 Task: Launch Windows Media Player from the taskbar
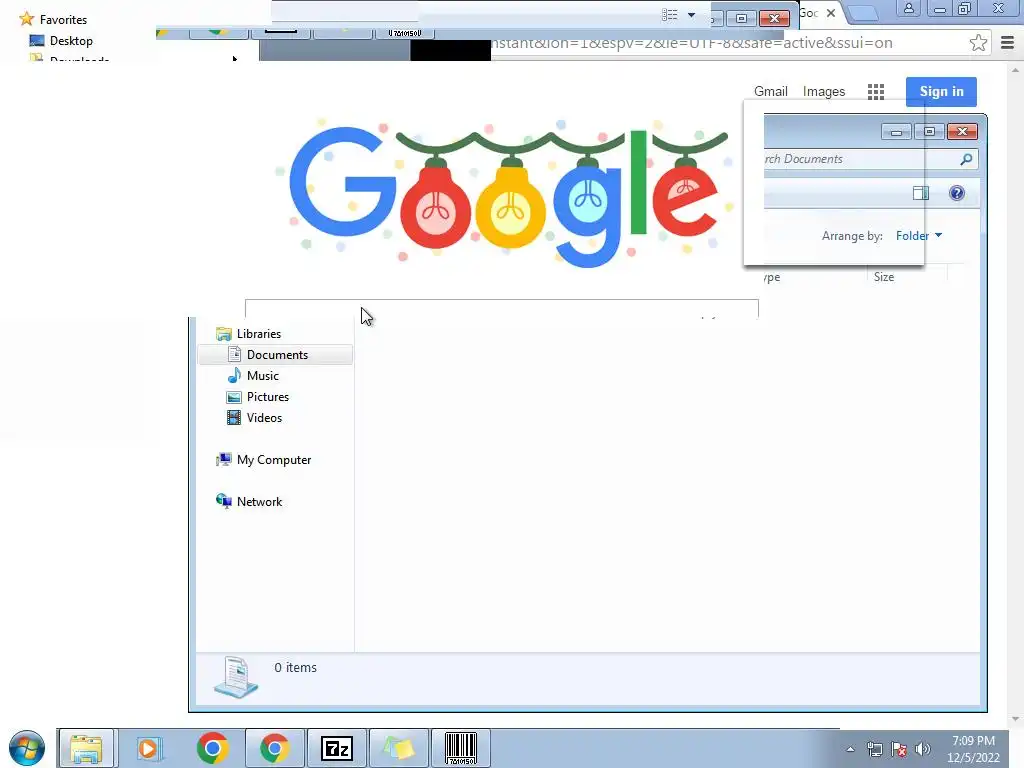[149, 748]
